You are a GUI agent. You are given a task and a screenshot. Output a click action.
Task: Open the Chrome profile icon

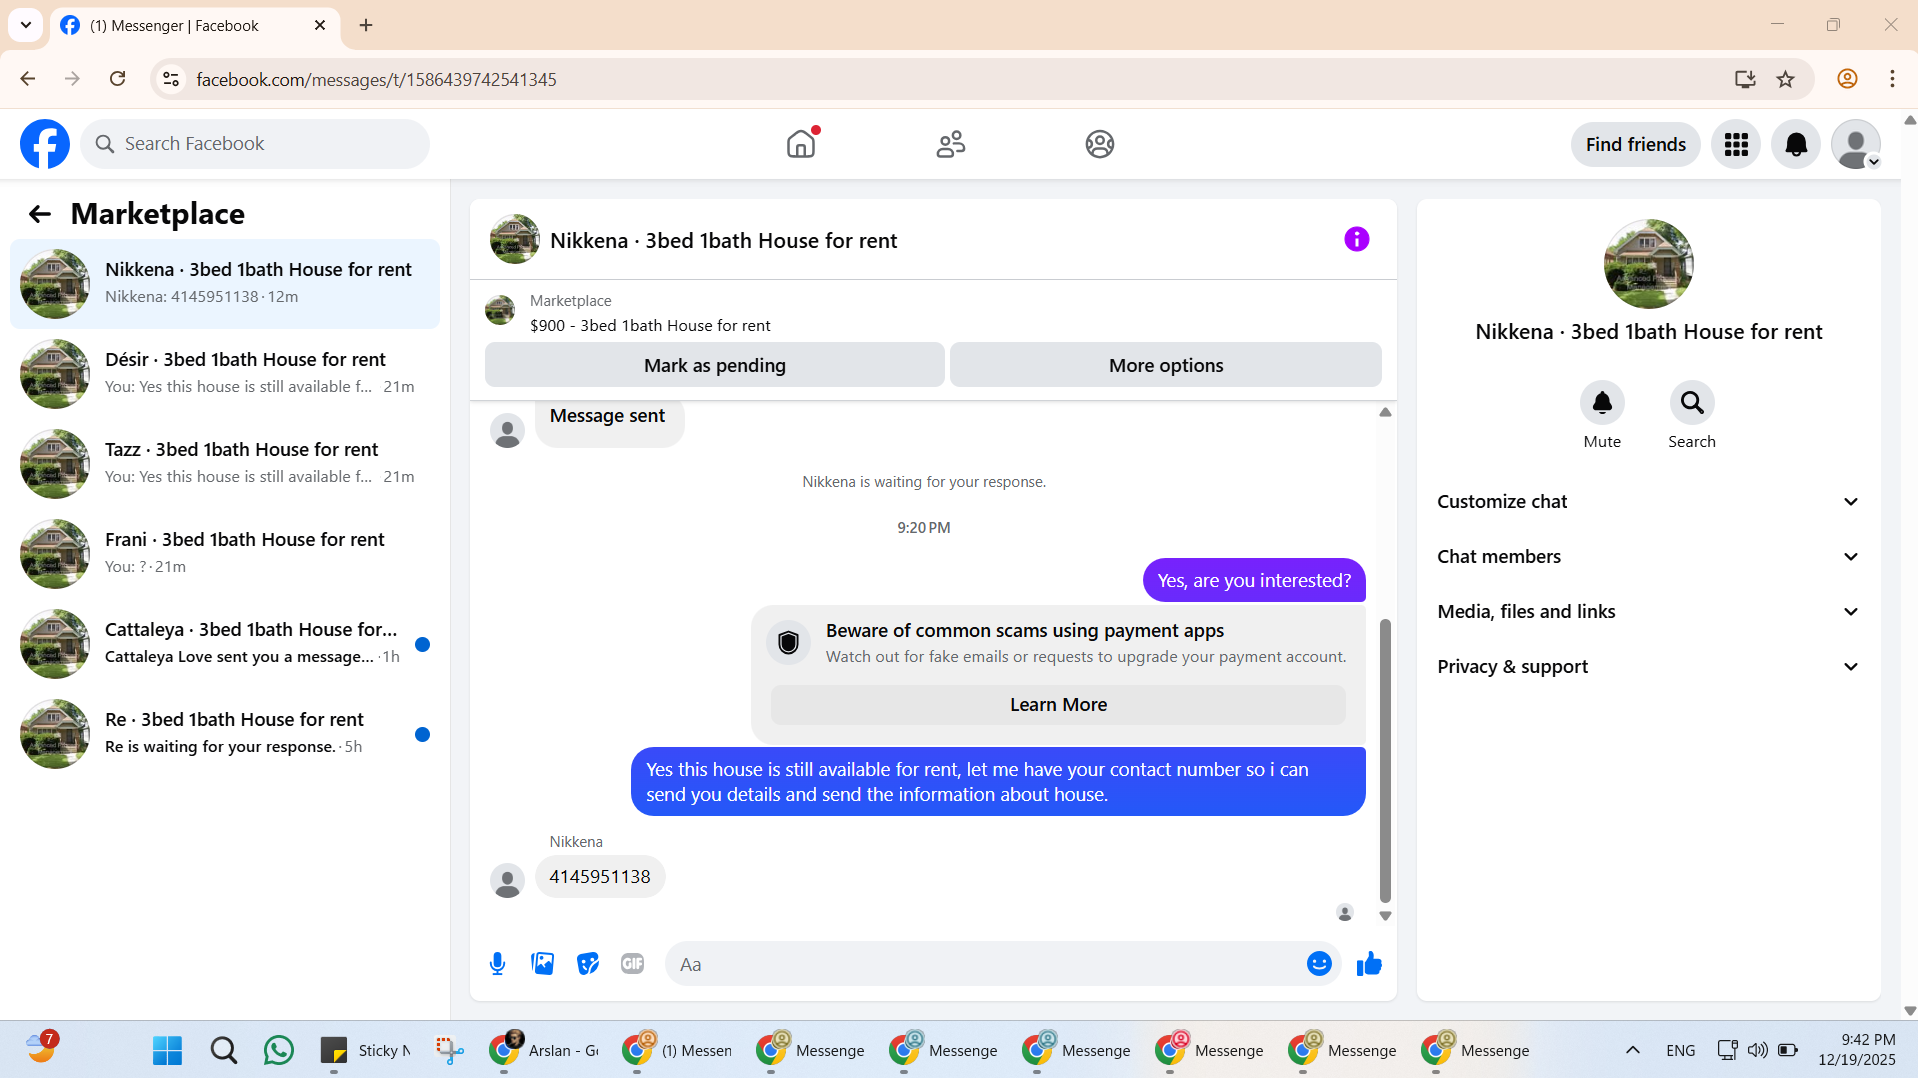[x=1847, y=79]
